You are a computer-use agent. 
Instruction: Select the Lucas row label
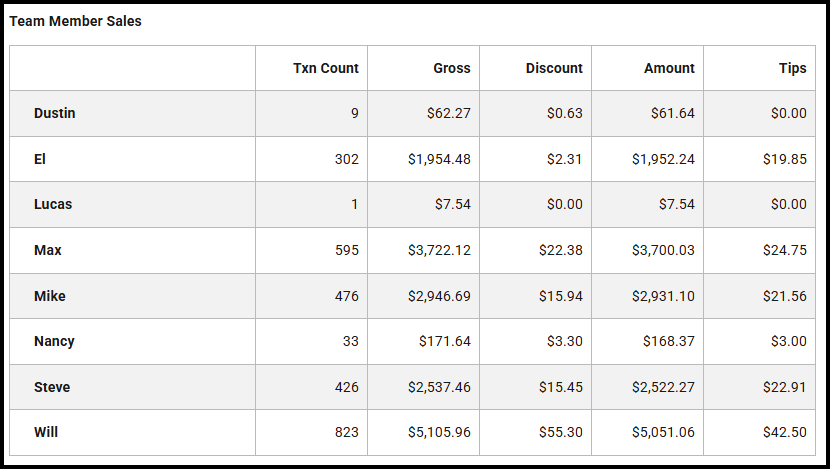pos(53,204)
